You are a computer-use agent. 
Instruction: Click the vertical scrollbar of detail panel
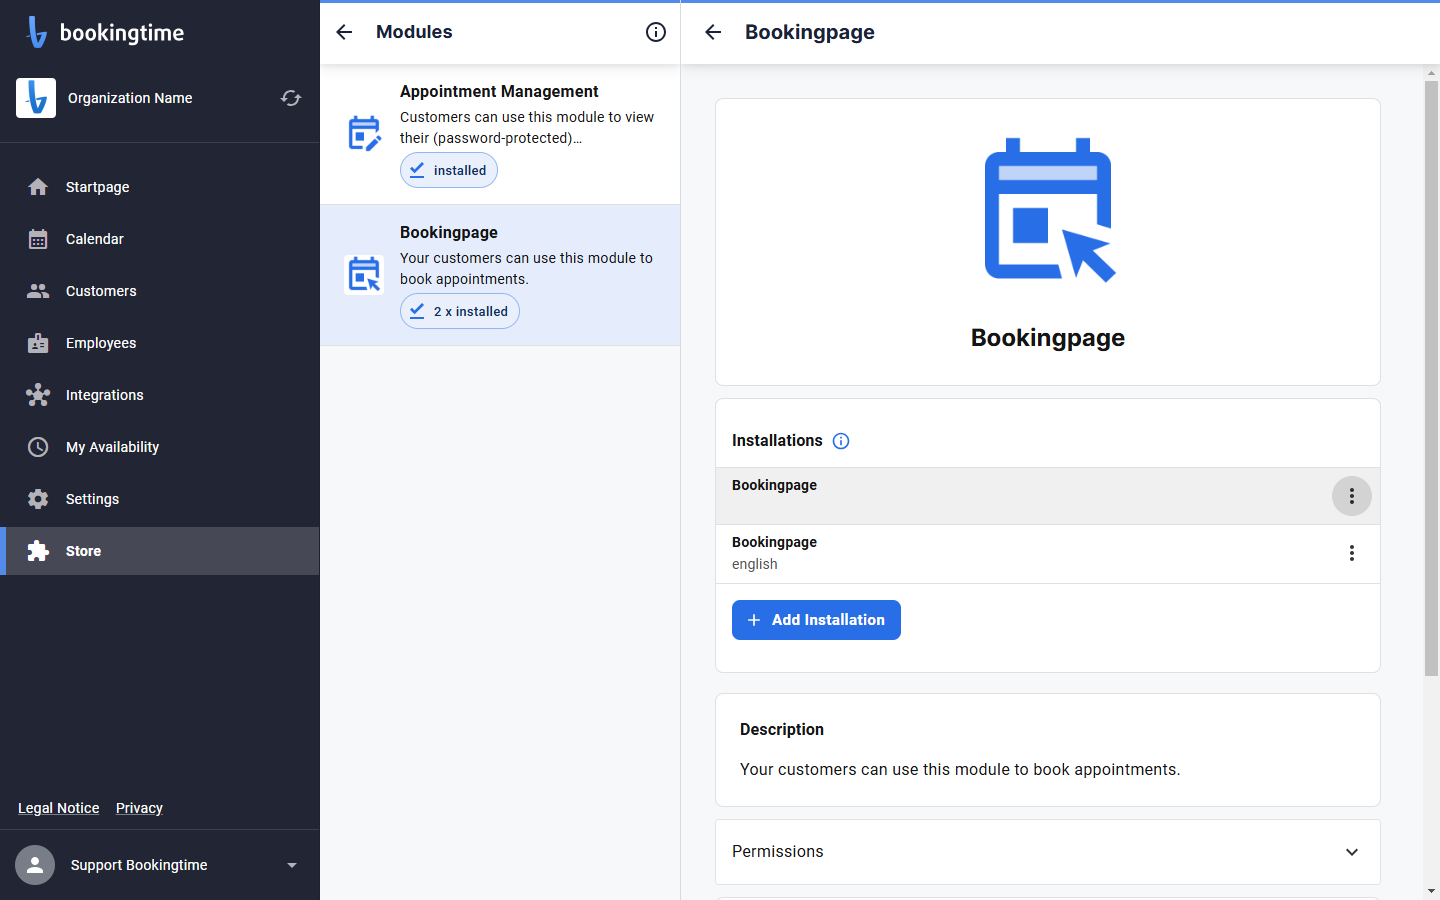point(1431,380)
